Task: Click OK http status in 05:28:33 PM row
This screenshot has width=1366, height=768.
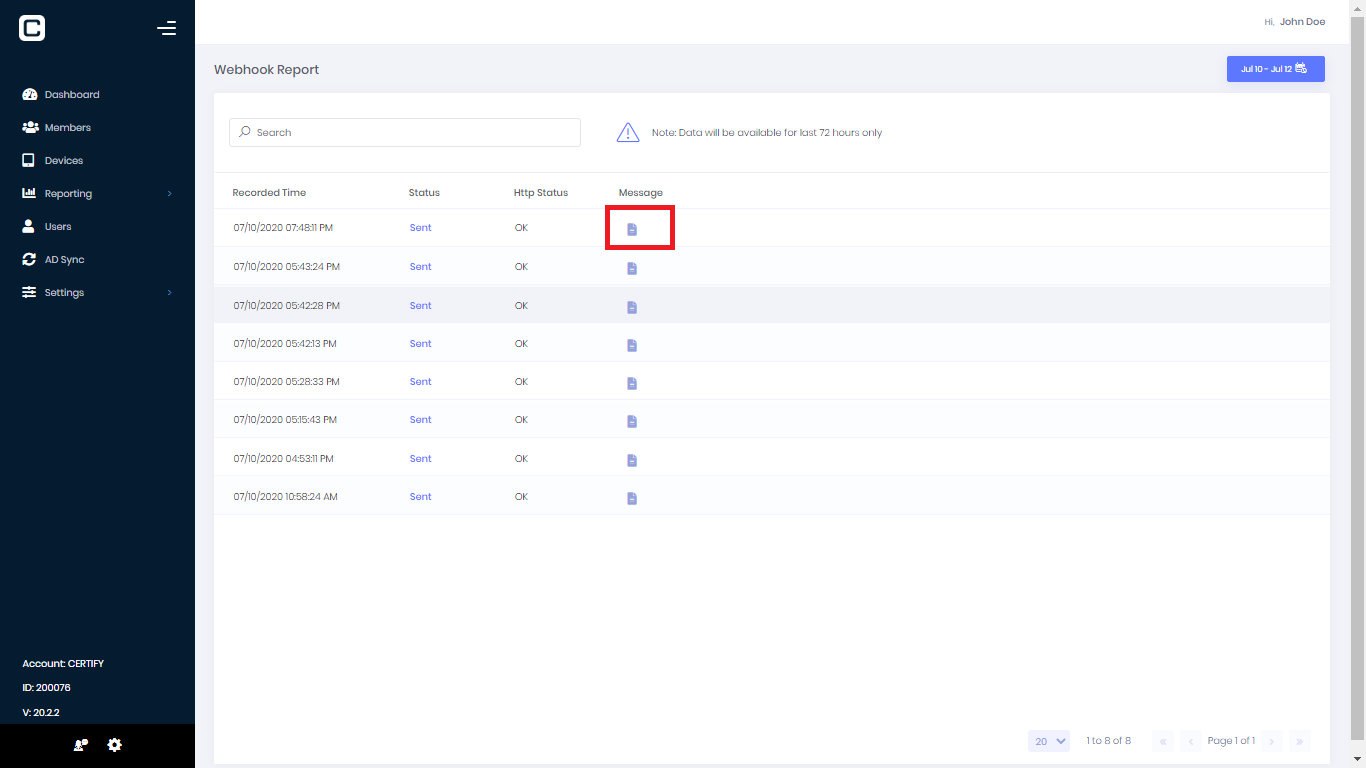Action: point(521,381)
